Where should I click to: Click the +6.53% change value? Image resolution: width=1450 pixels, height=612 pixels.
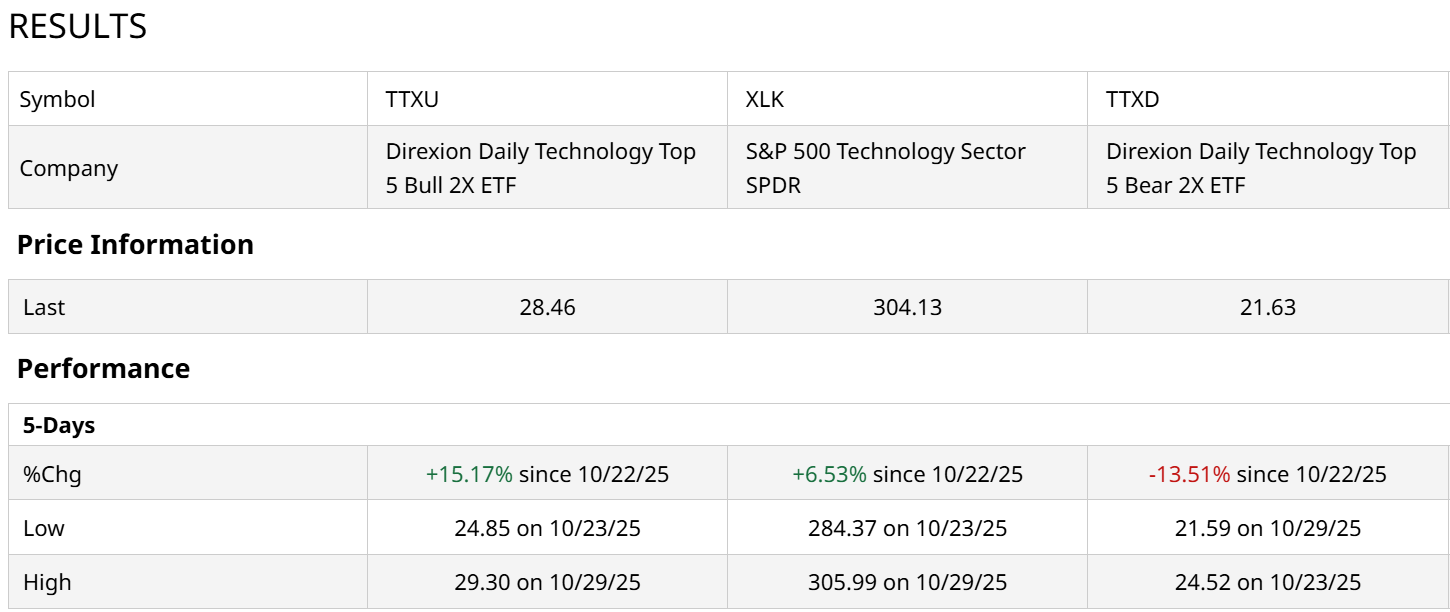tap(829, 474)
